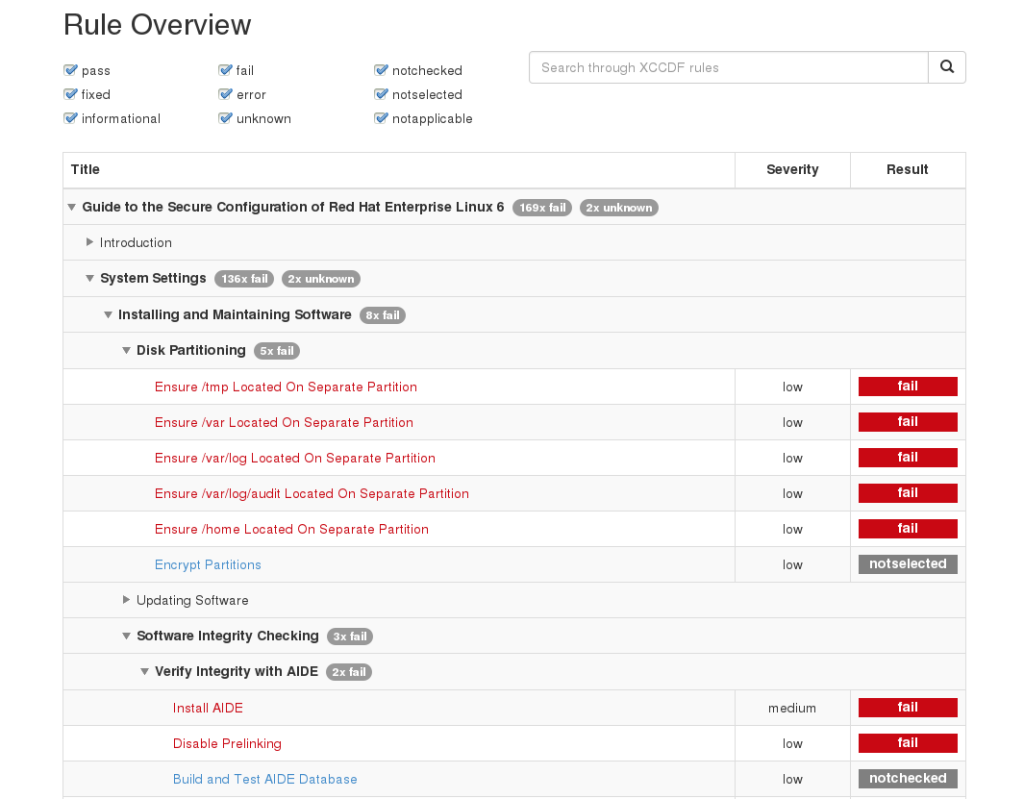The image size is (1024, 799).
Task: Expand the Updating Software group
Action: 126,600
